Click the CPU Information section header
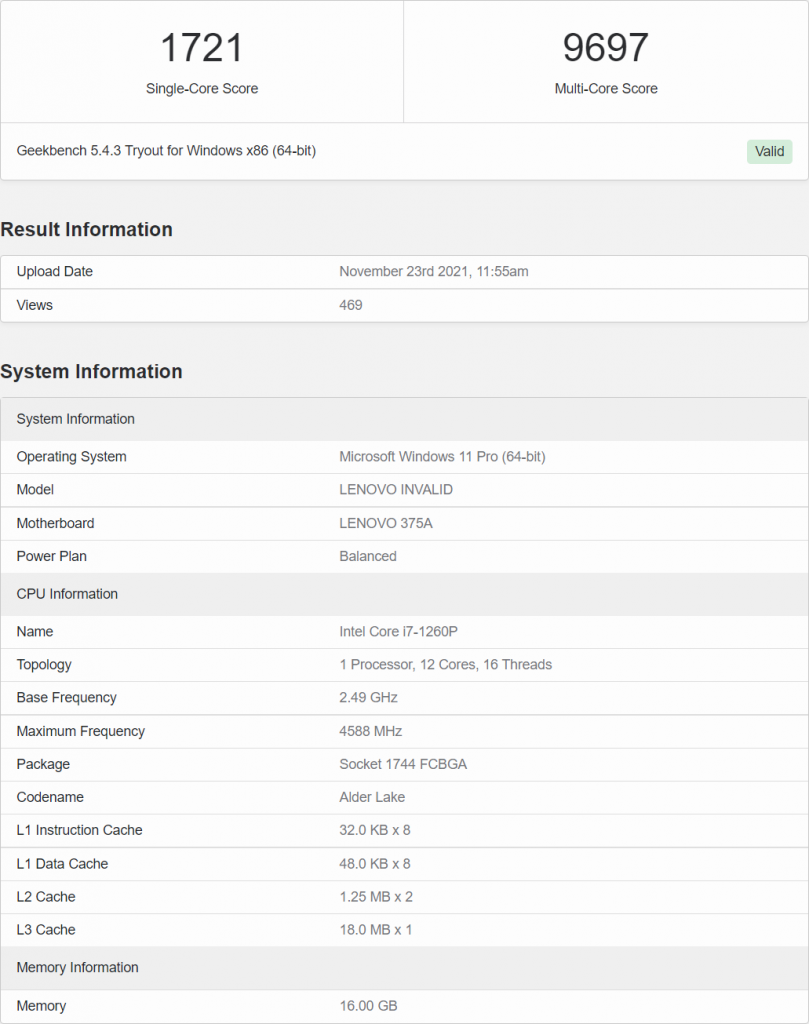 (67, 593)
